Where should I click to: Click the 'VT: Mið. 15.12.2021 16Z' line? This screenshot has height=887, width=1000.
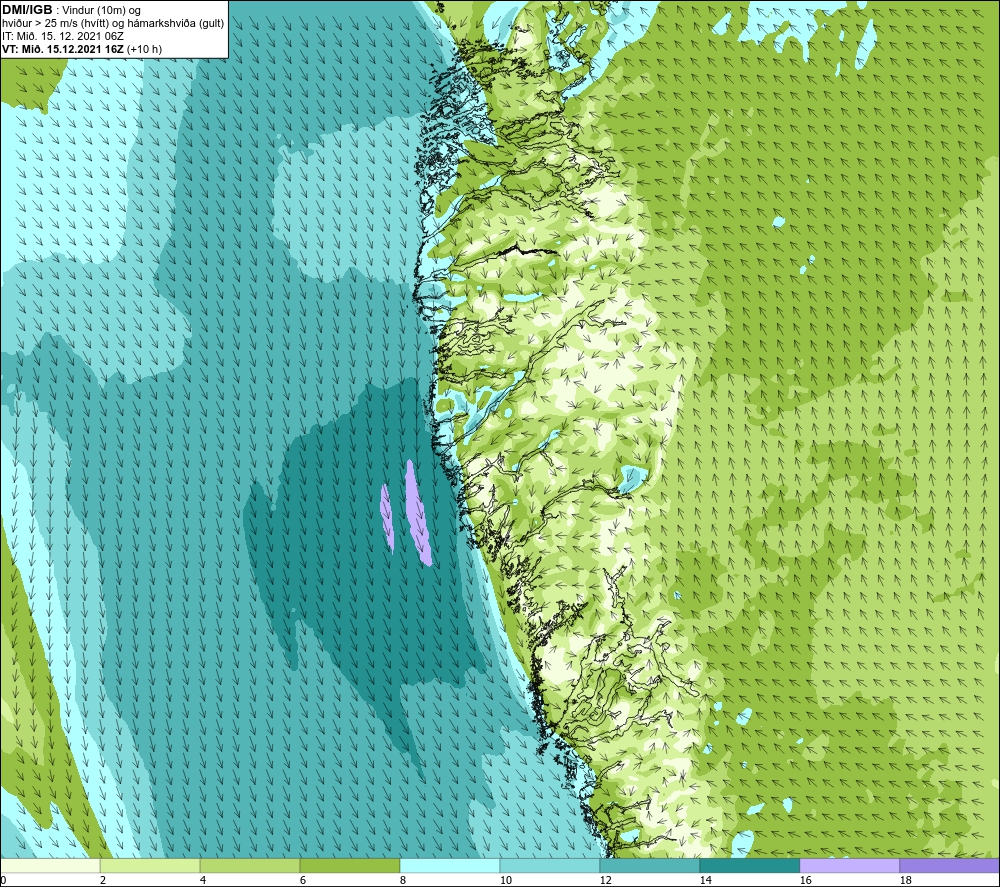(x=63, y=49)
